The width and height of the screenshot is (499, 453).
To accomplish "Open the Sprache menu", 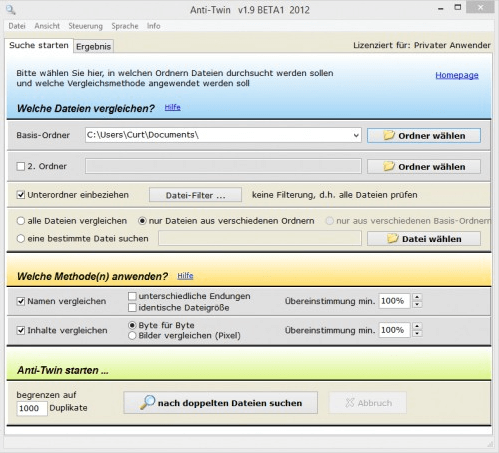I will (x=125, y=26).
